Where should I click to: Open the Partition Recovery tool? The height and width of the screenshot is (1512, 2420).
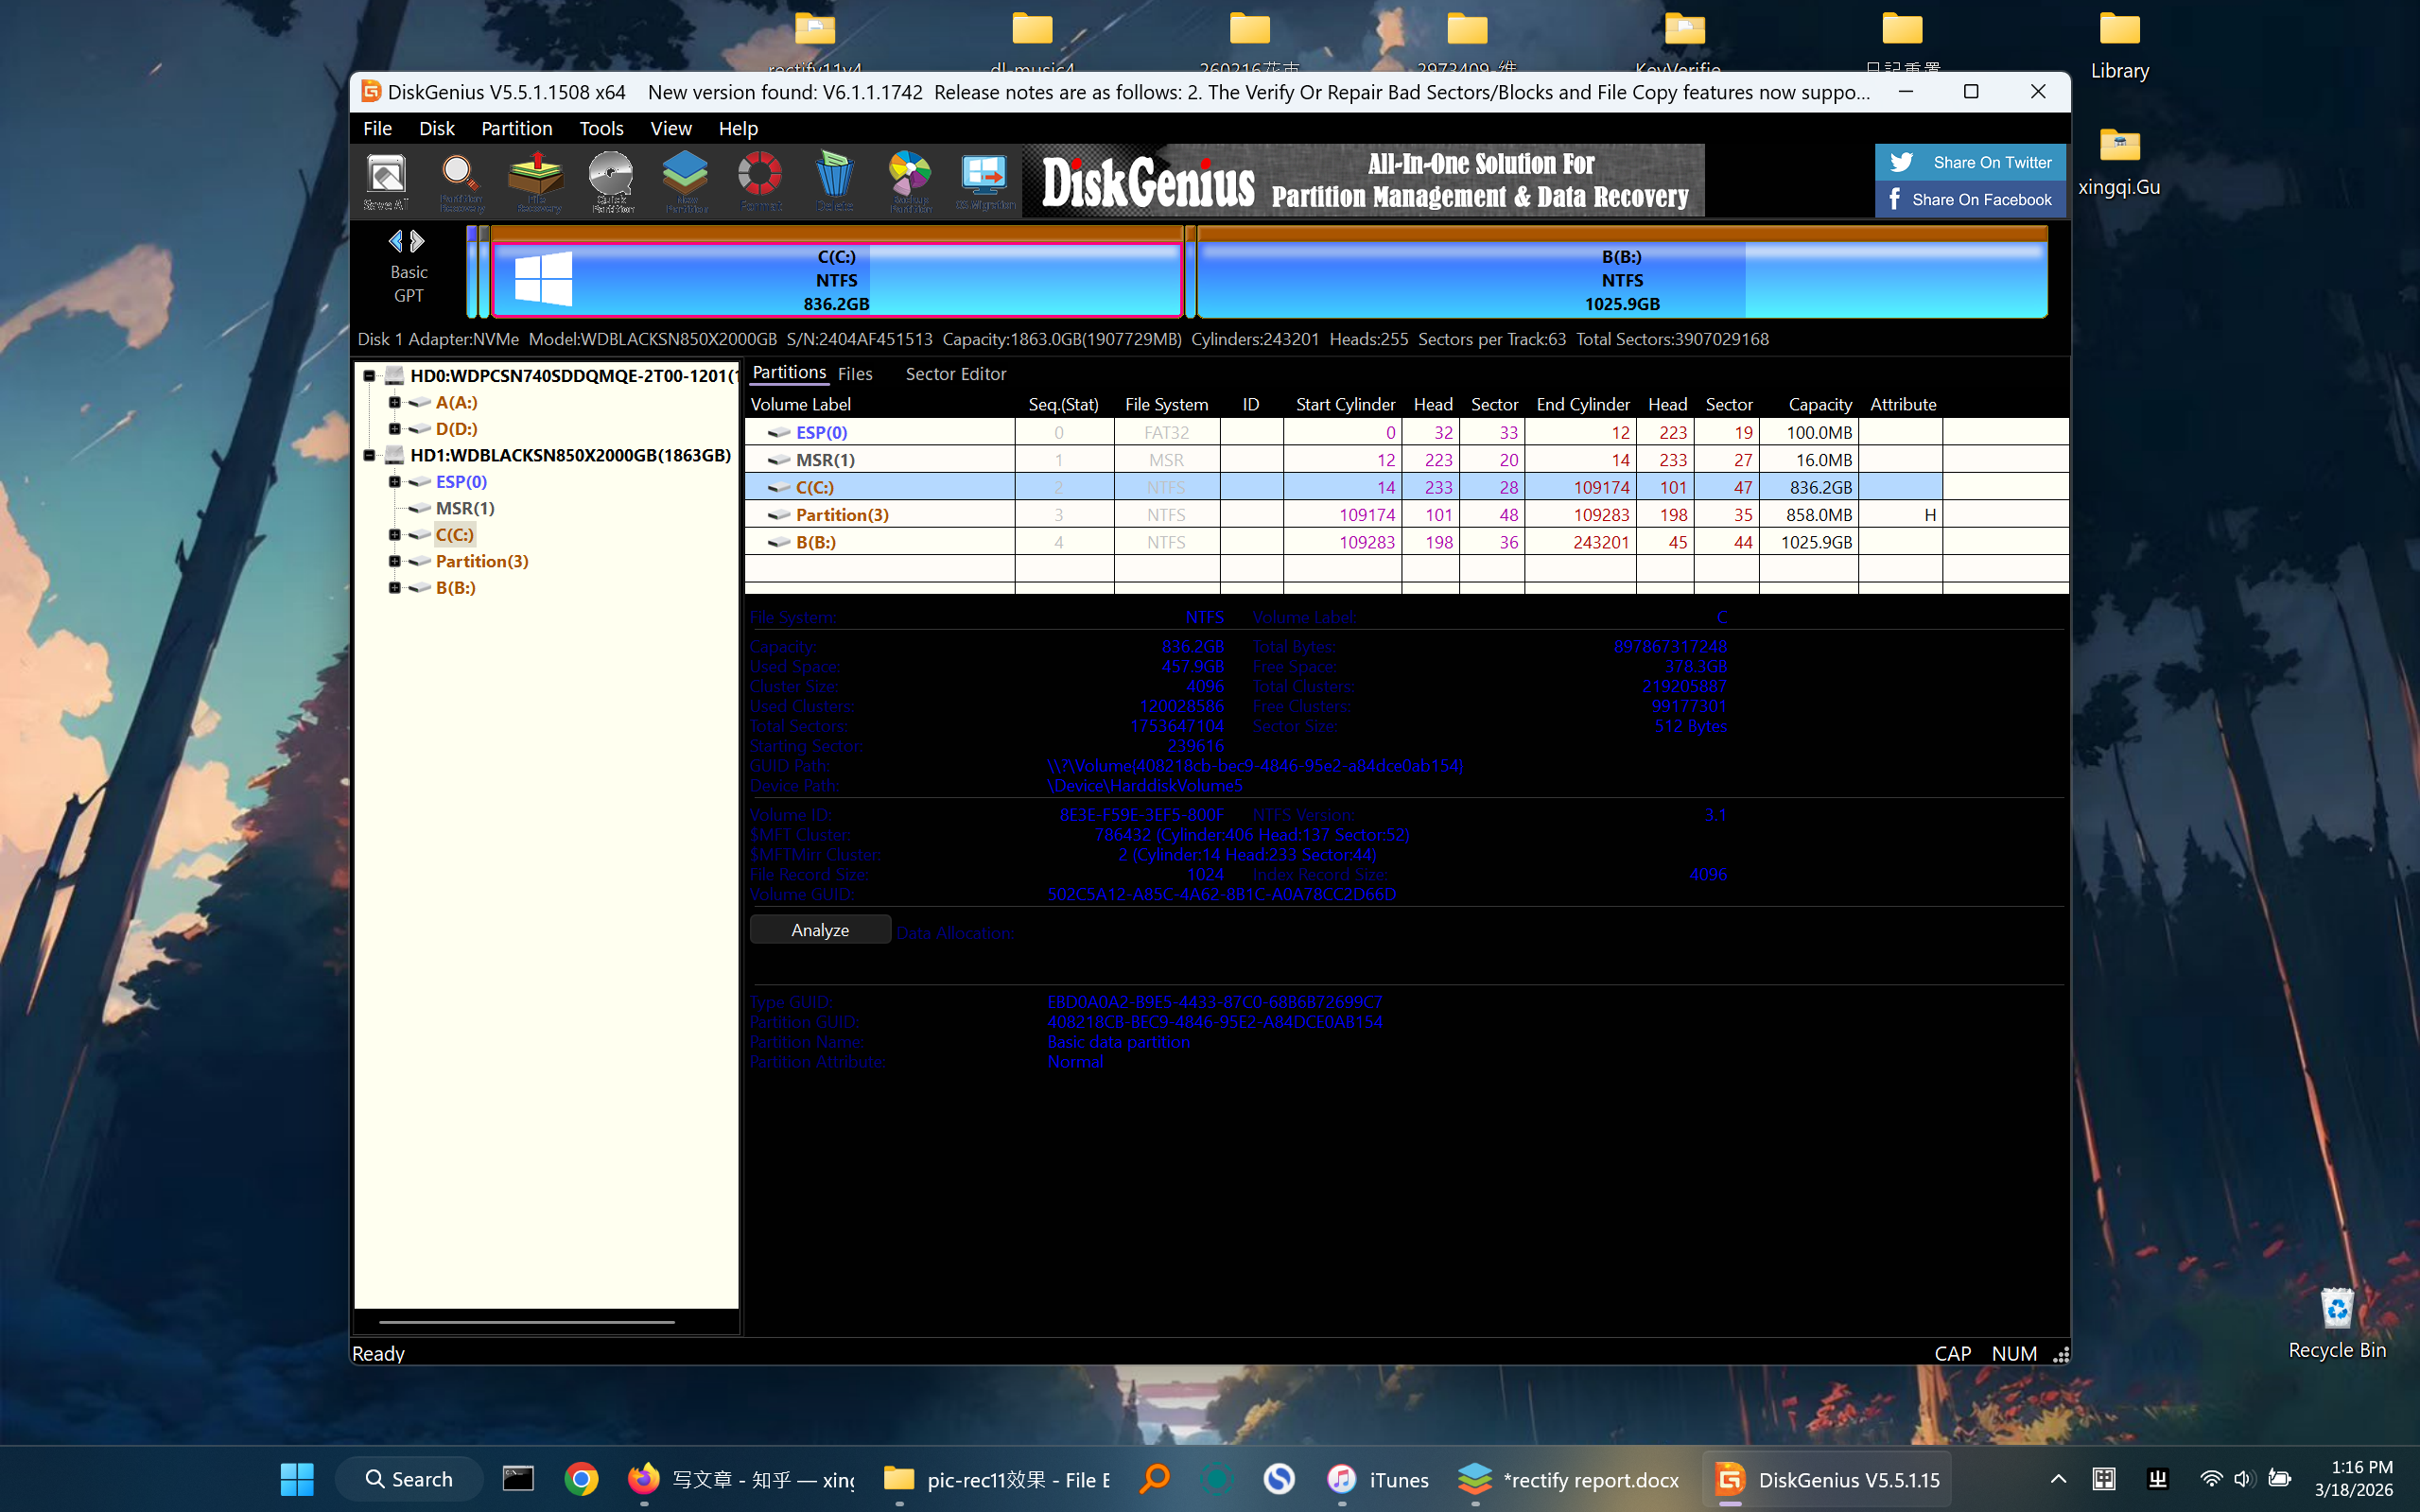460,181
